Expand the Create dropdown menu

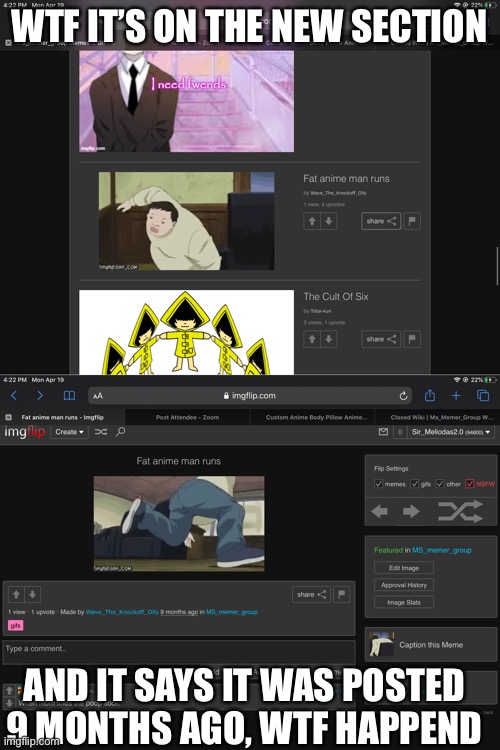tap(69, 432)
